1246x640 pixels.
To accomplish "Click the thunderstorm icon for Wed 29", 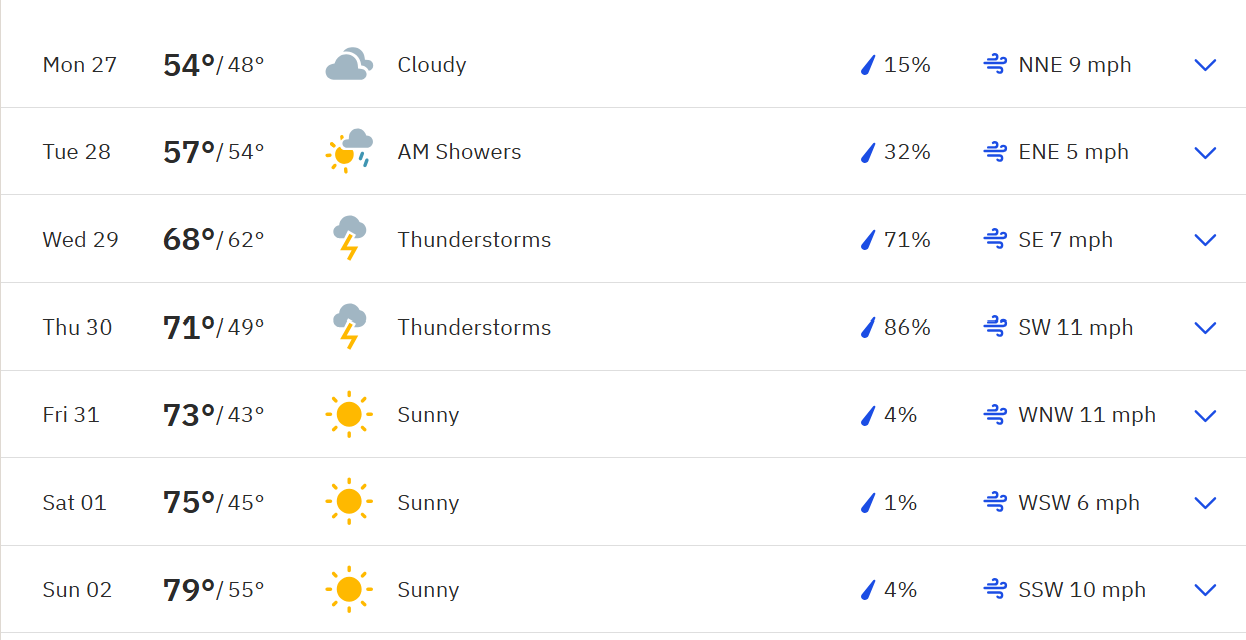I will coord(349,239).
